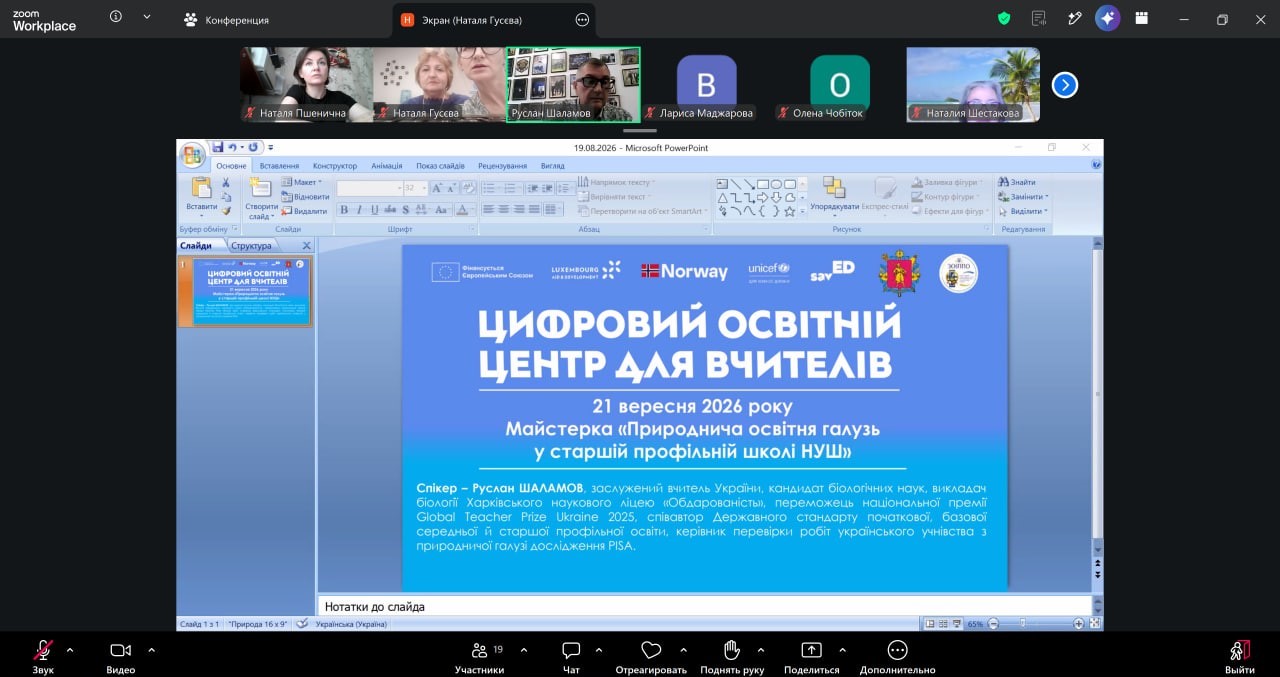Unmute microphone with Звук button

(x=43, y=657)
